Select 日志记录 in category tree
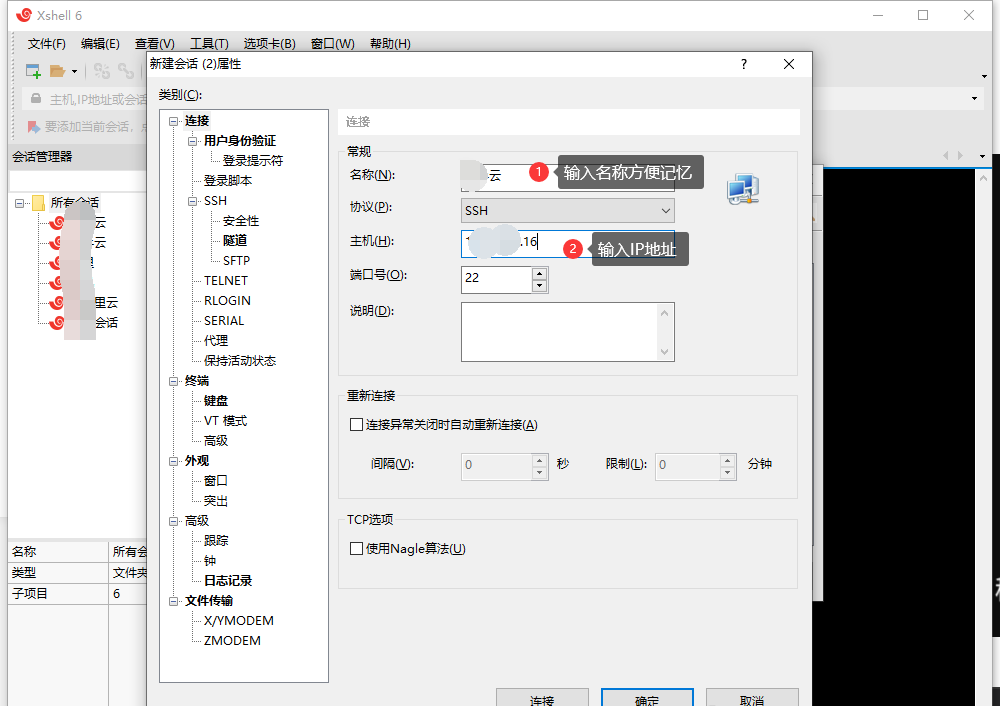This screenshot has height=706, width=1000. tap(228, 581)
